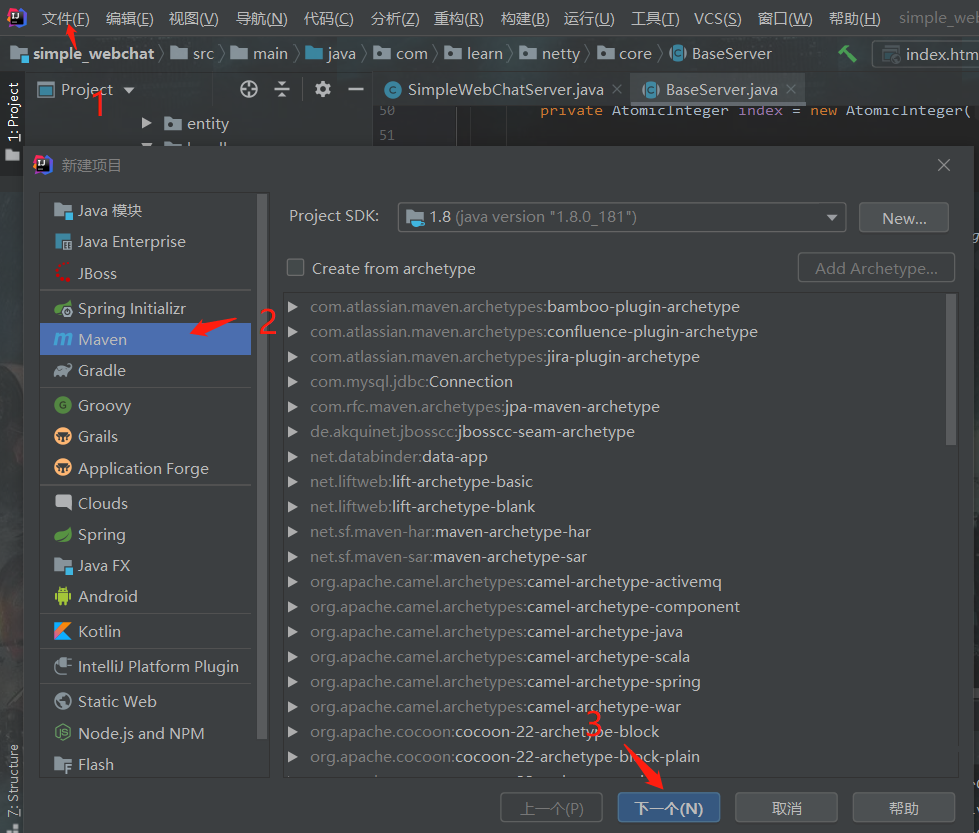979x833 pixels.
Task: Open the 文件(F) menu
Action: pos(66,19)
